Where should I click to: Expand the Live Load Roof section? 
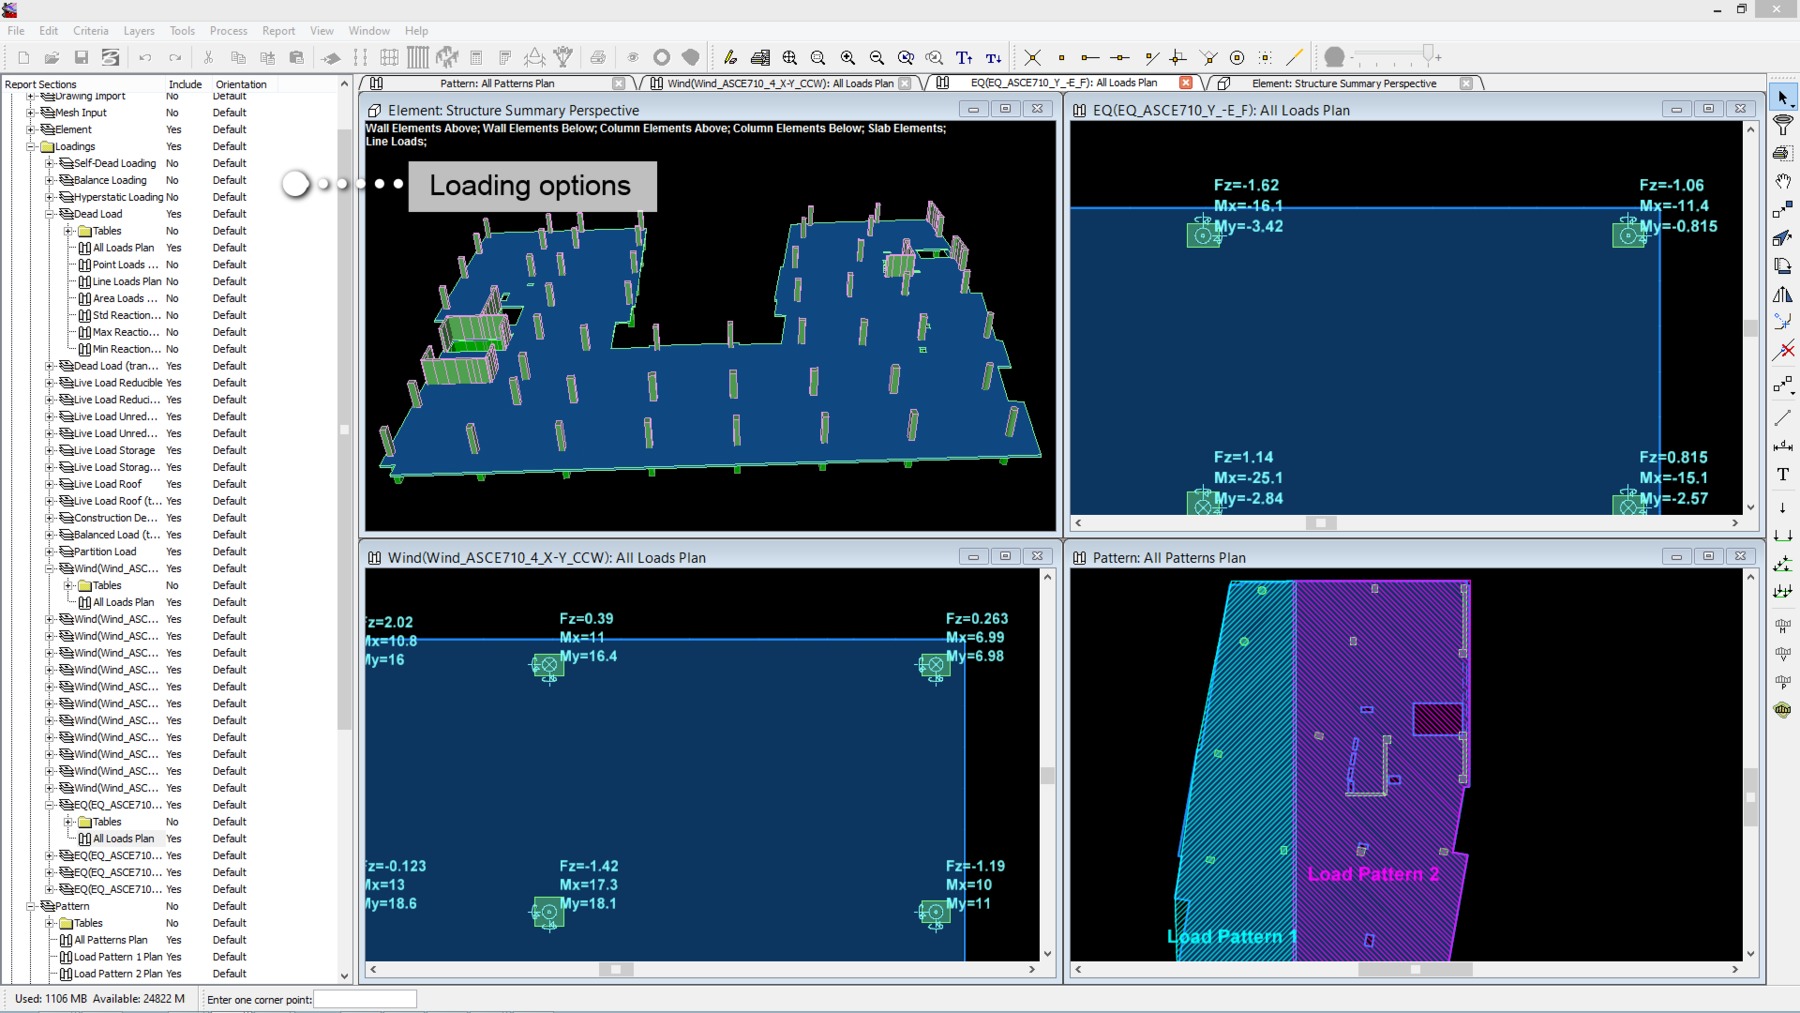[49, 485]
